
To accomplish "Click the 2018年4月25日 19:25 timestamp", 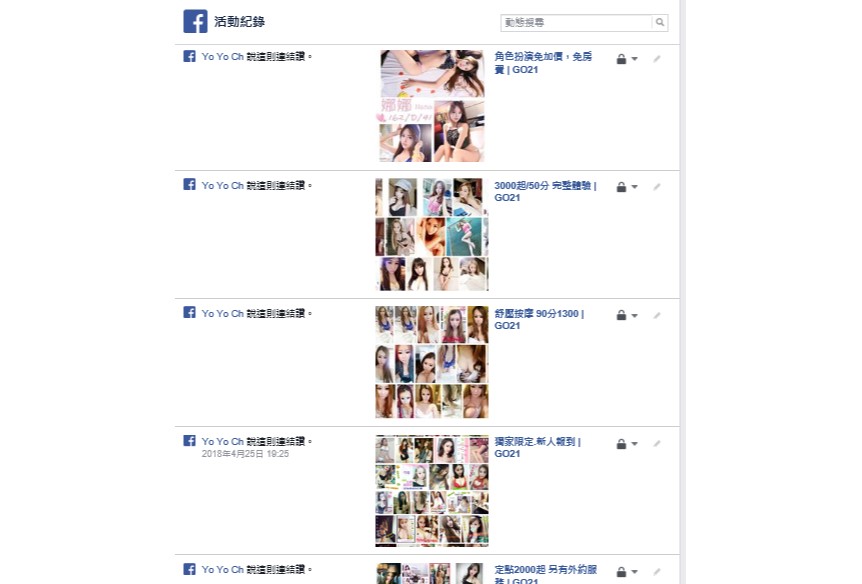I will pyautogui.click(x=245, y=454).
